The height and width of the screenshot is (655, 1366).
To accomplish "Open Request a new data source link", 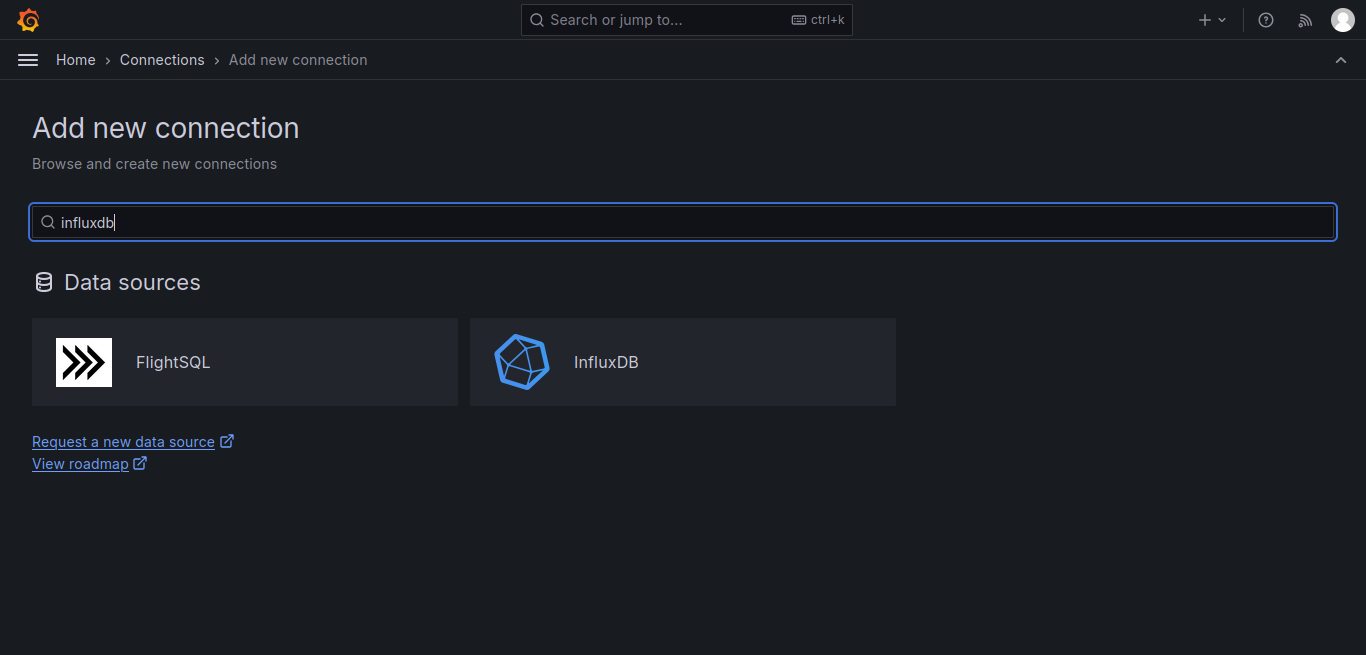I will tap(123, 442).
